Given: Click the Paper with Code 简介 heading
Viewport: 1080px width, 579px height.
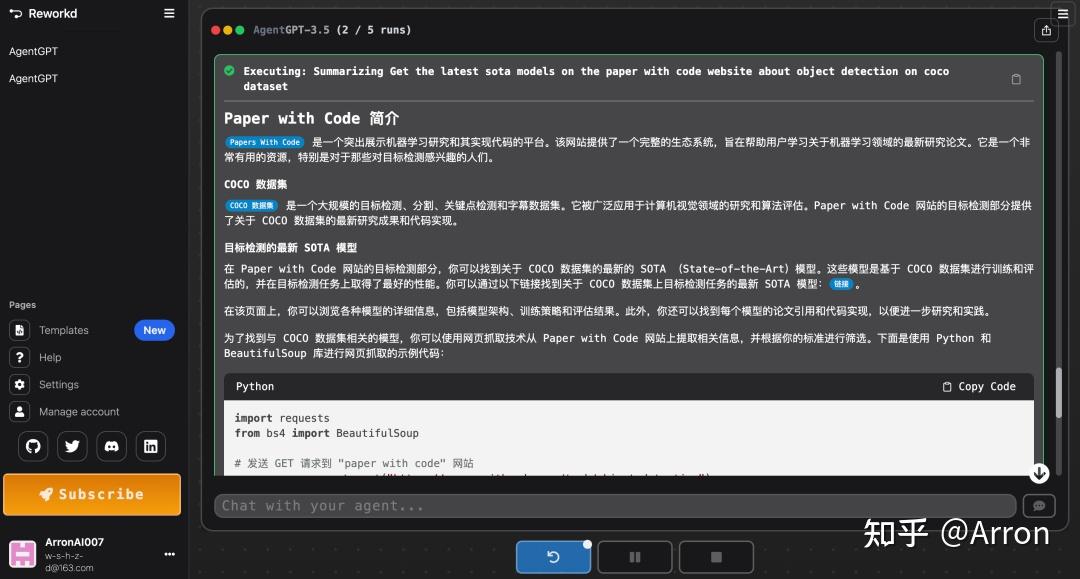Looking at the screenshot, I should point(311,118).
